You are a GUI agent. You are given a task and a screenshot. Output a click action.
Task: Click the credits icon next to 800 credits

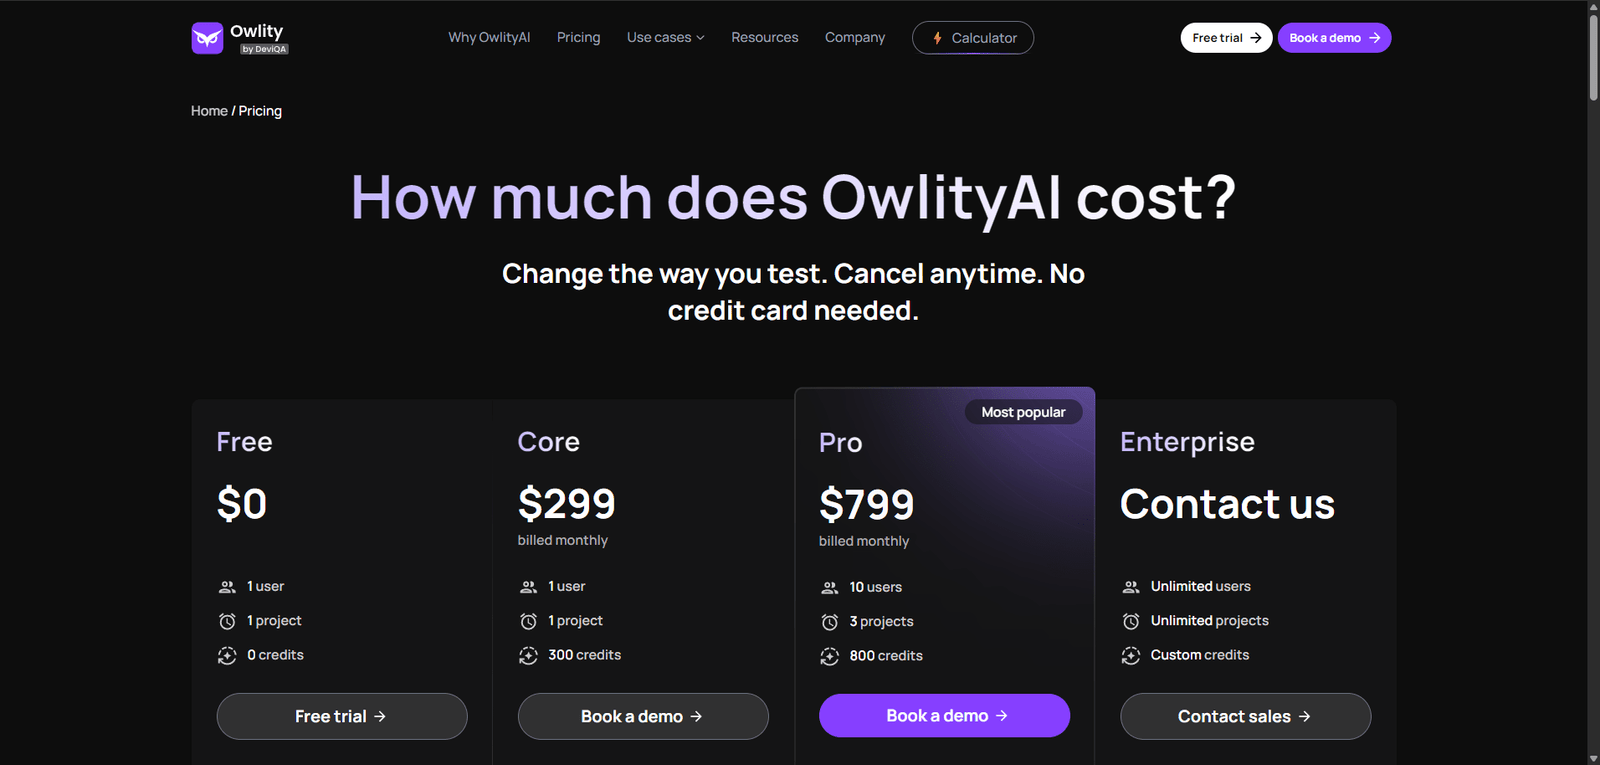[829, 657]
